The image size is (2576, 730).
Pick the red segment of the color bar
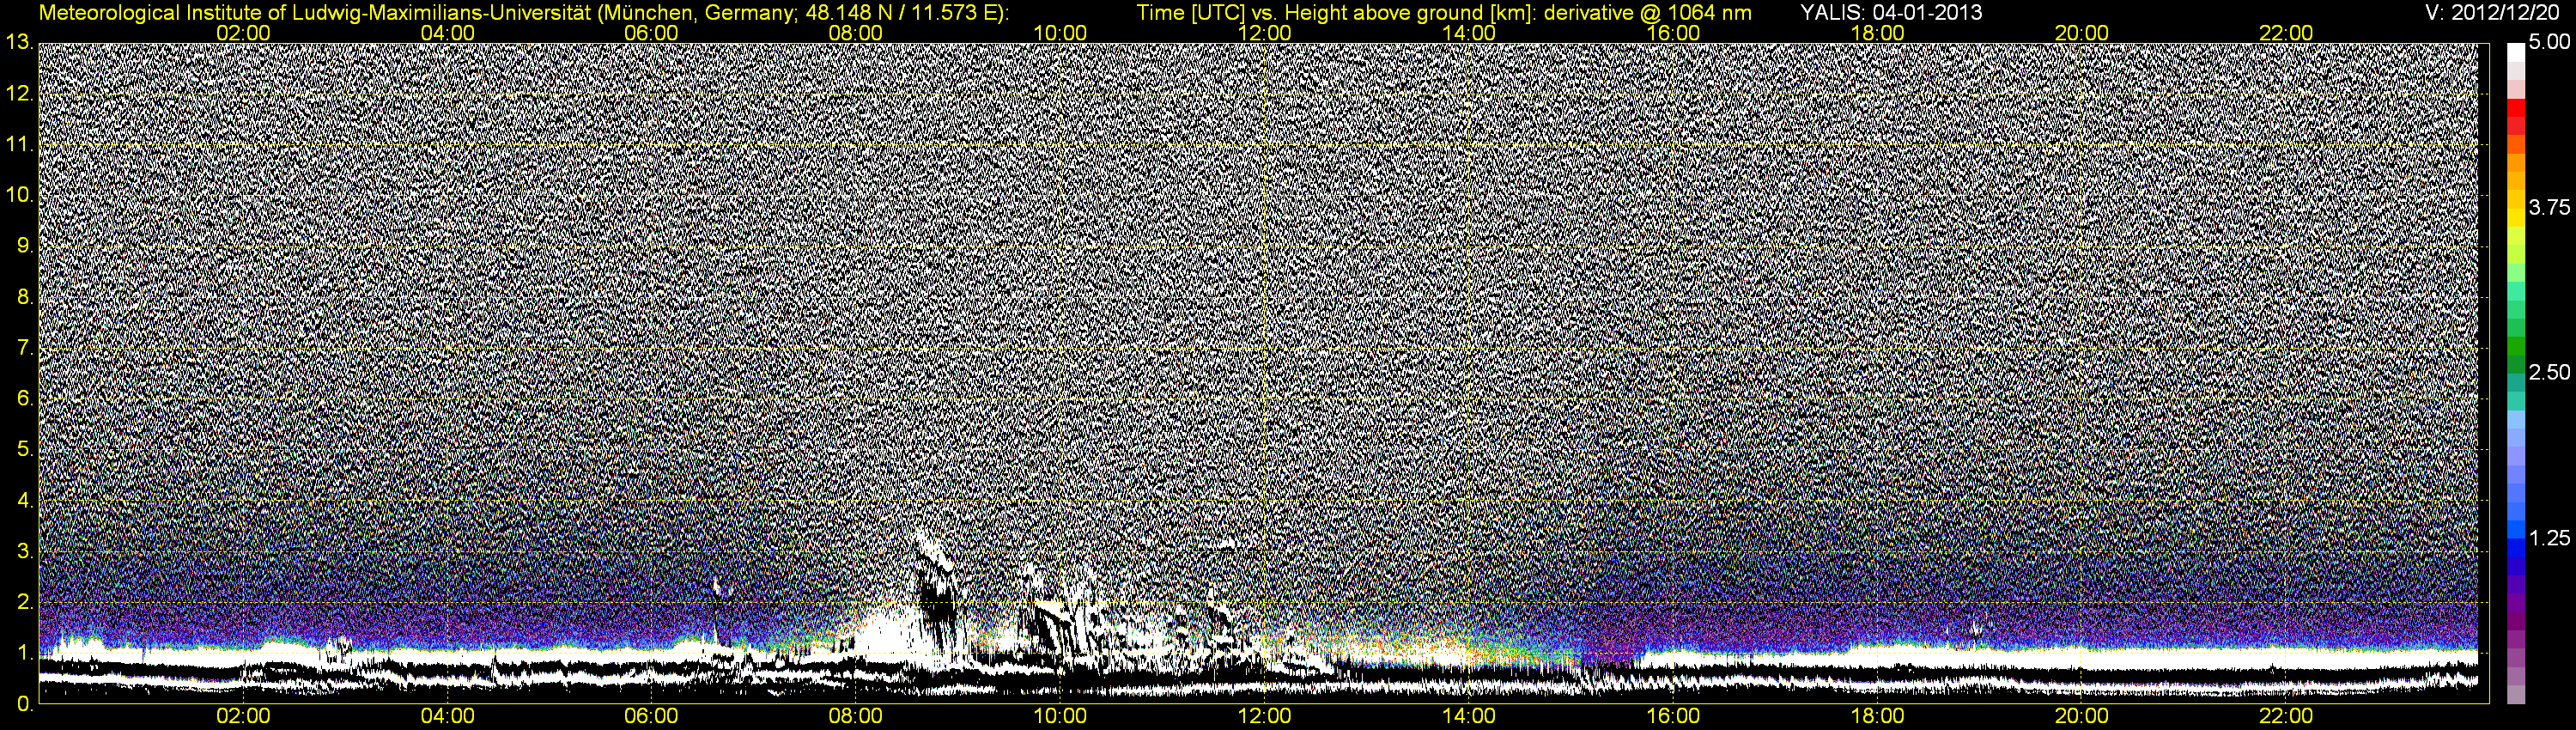[x=2516, y=107]
